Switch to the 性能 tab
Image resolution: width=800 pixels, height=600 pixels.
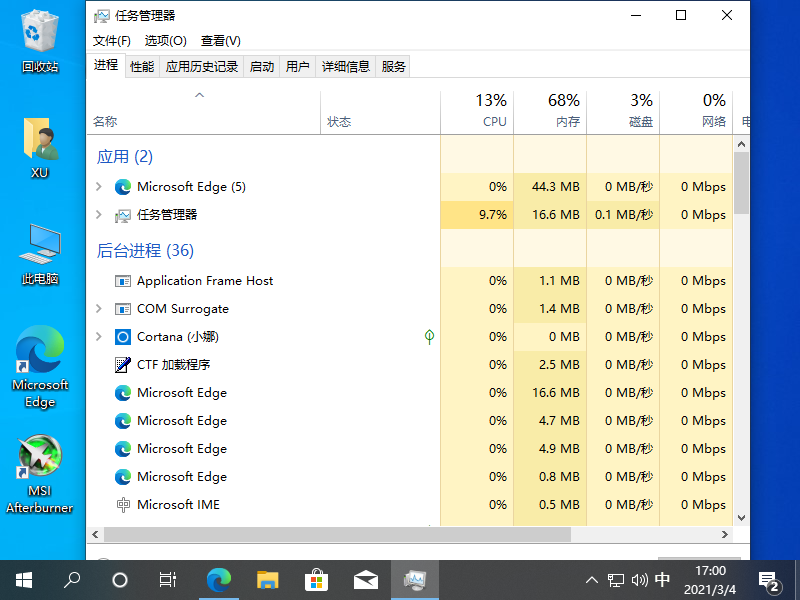coord(142,67)
